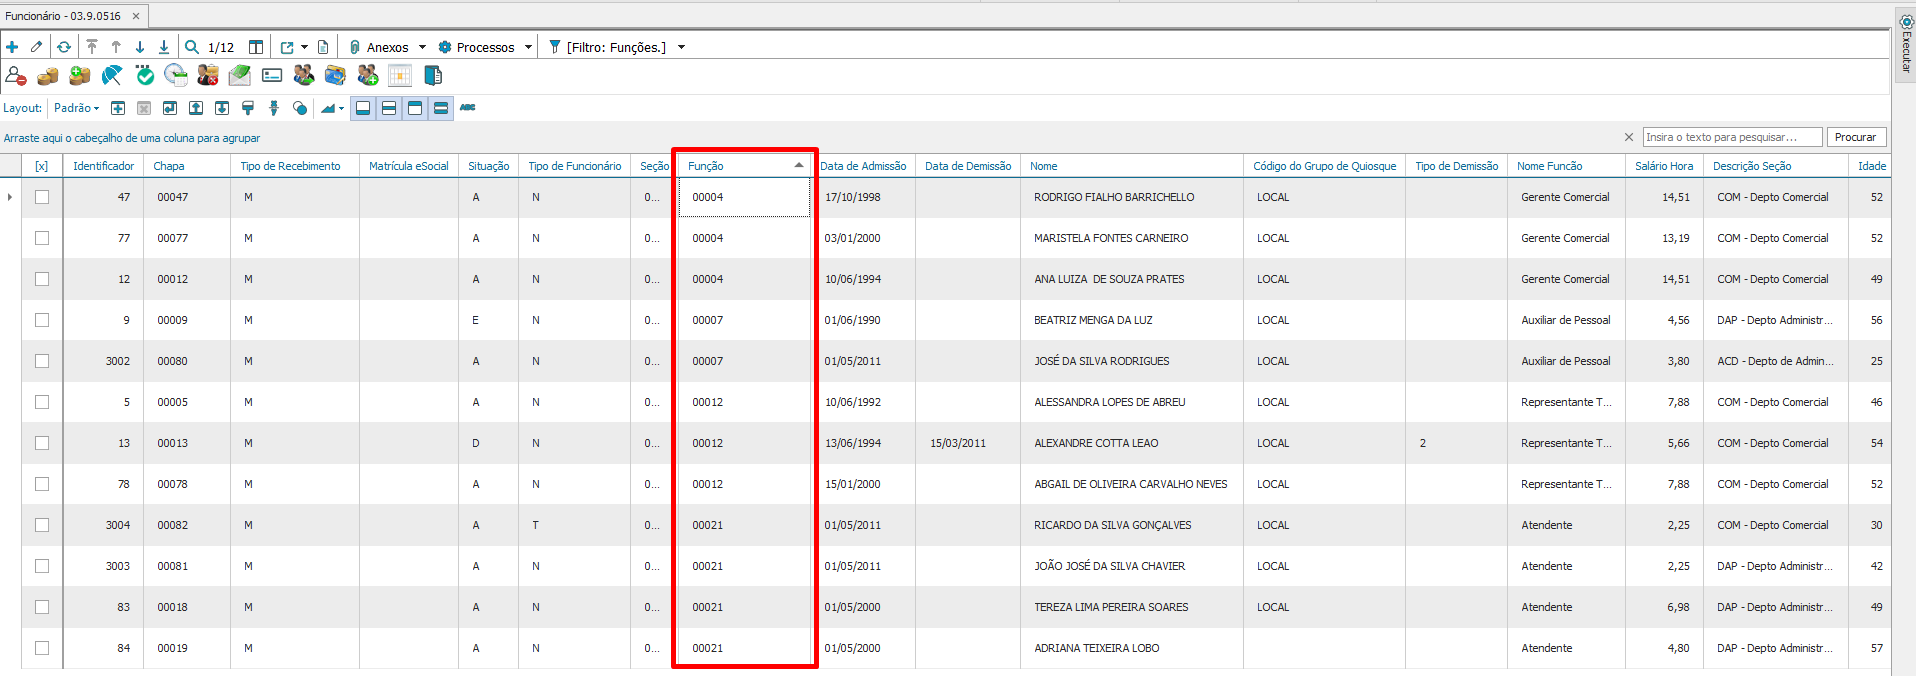1916x676 pixels.
Task: Click the blue wallet card icon
Action: click(x=335, y=75)
